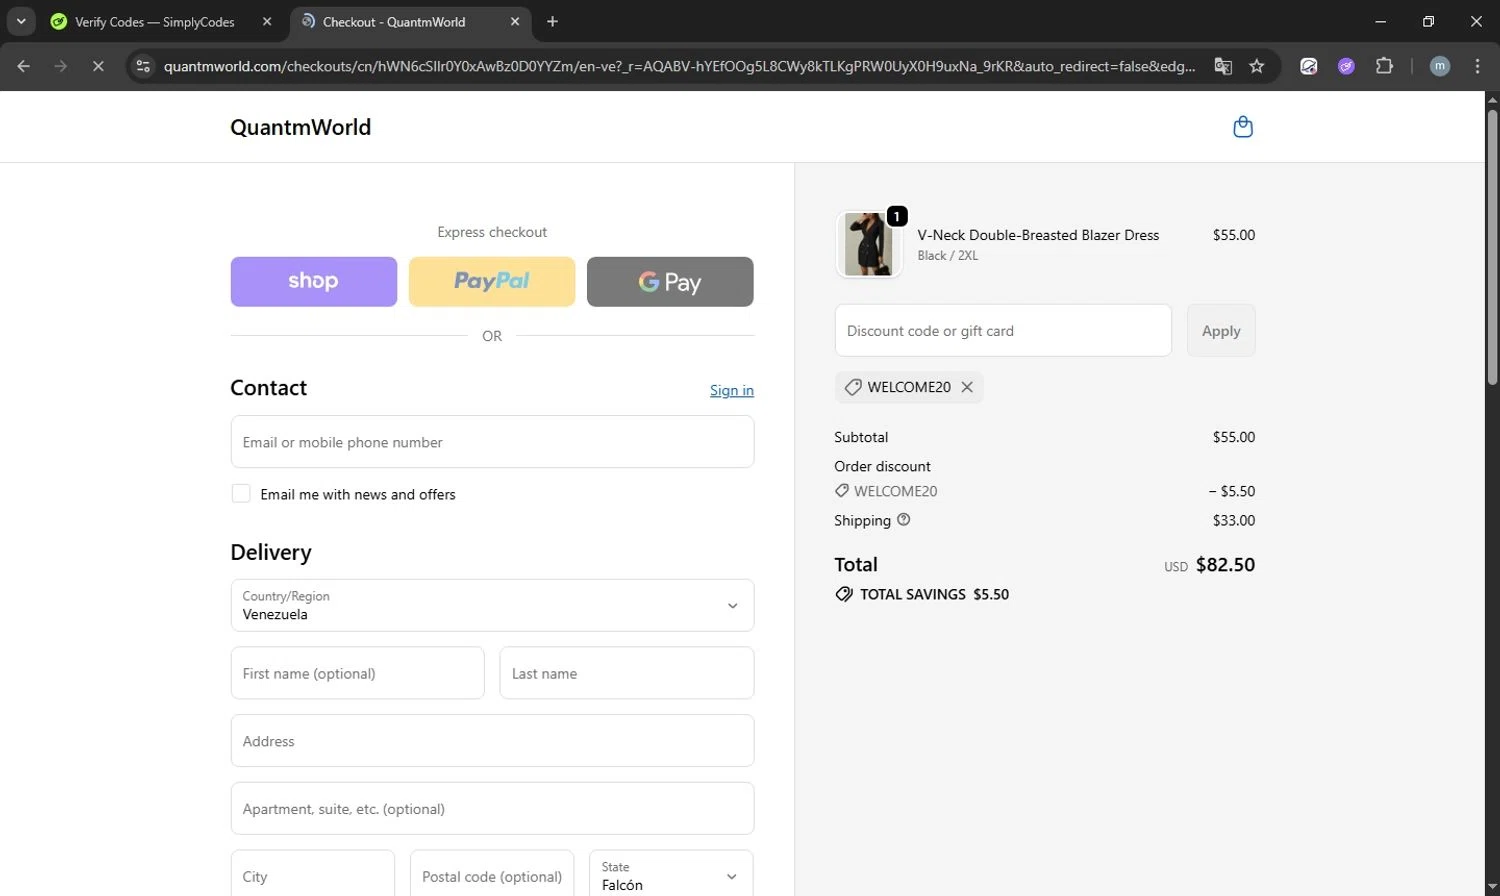Viewport: 1500px width, 896px height.
Task: Click the white-circle extension icon in toolbar
Action: (x=1308, y=66)
